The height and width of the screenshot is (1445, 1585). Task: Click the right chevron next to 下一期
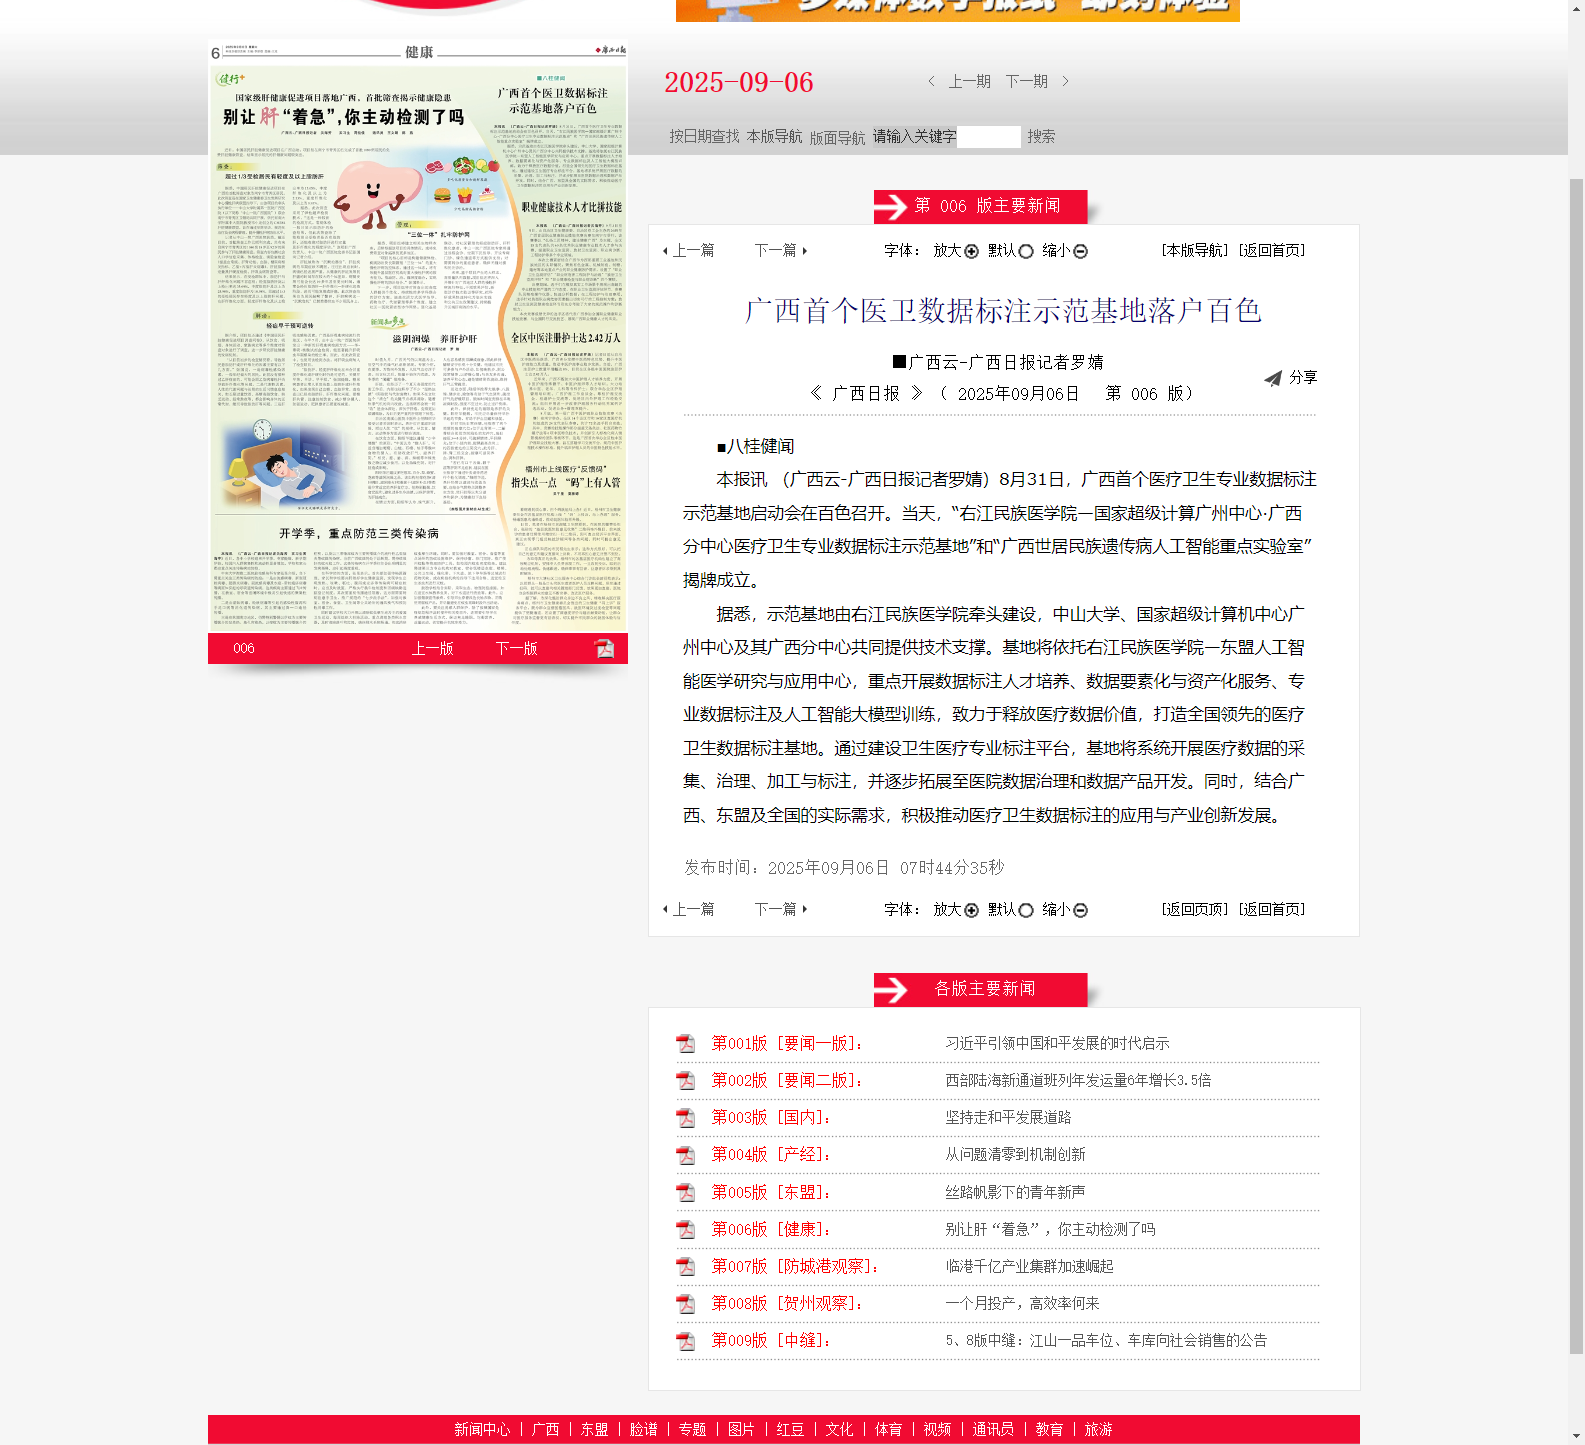[x=1065, y=81]
